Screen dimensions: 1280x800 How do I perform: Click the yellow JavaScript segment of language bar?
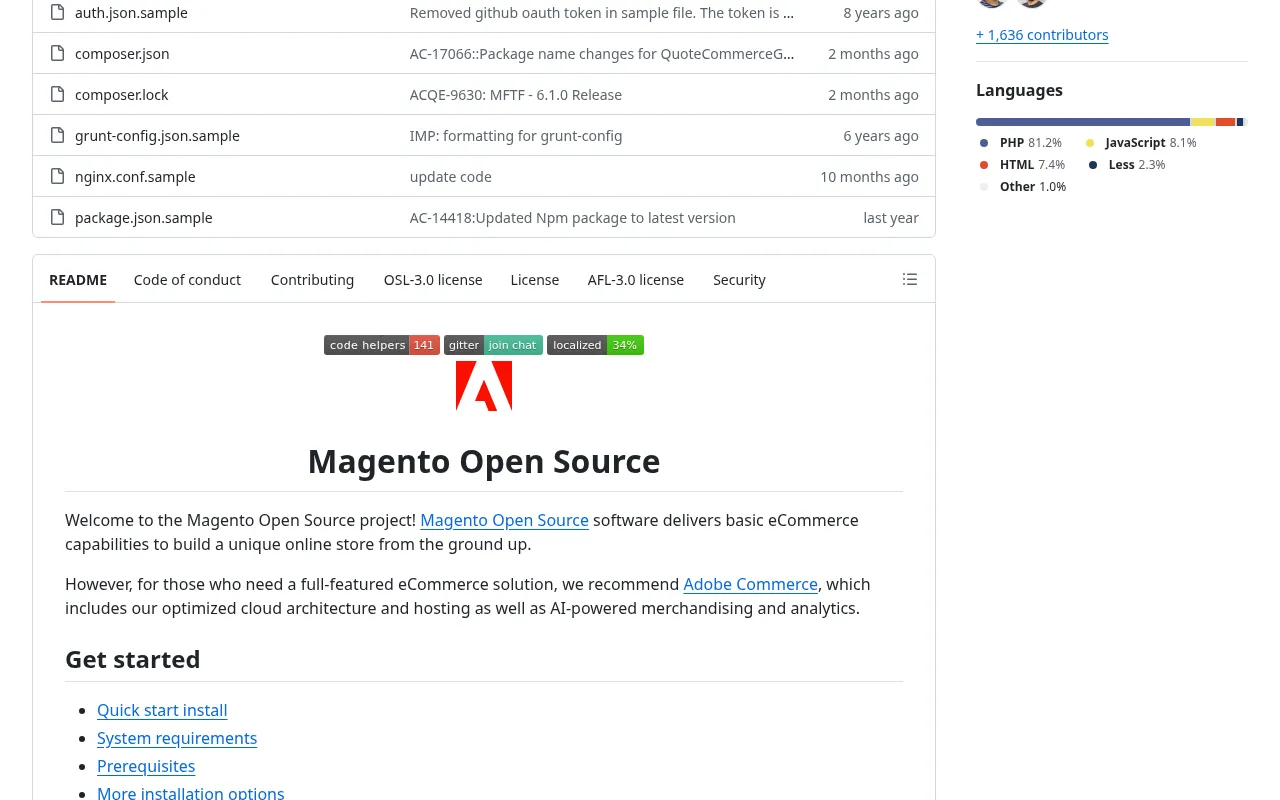click(x=1203, y=122)
